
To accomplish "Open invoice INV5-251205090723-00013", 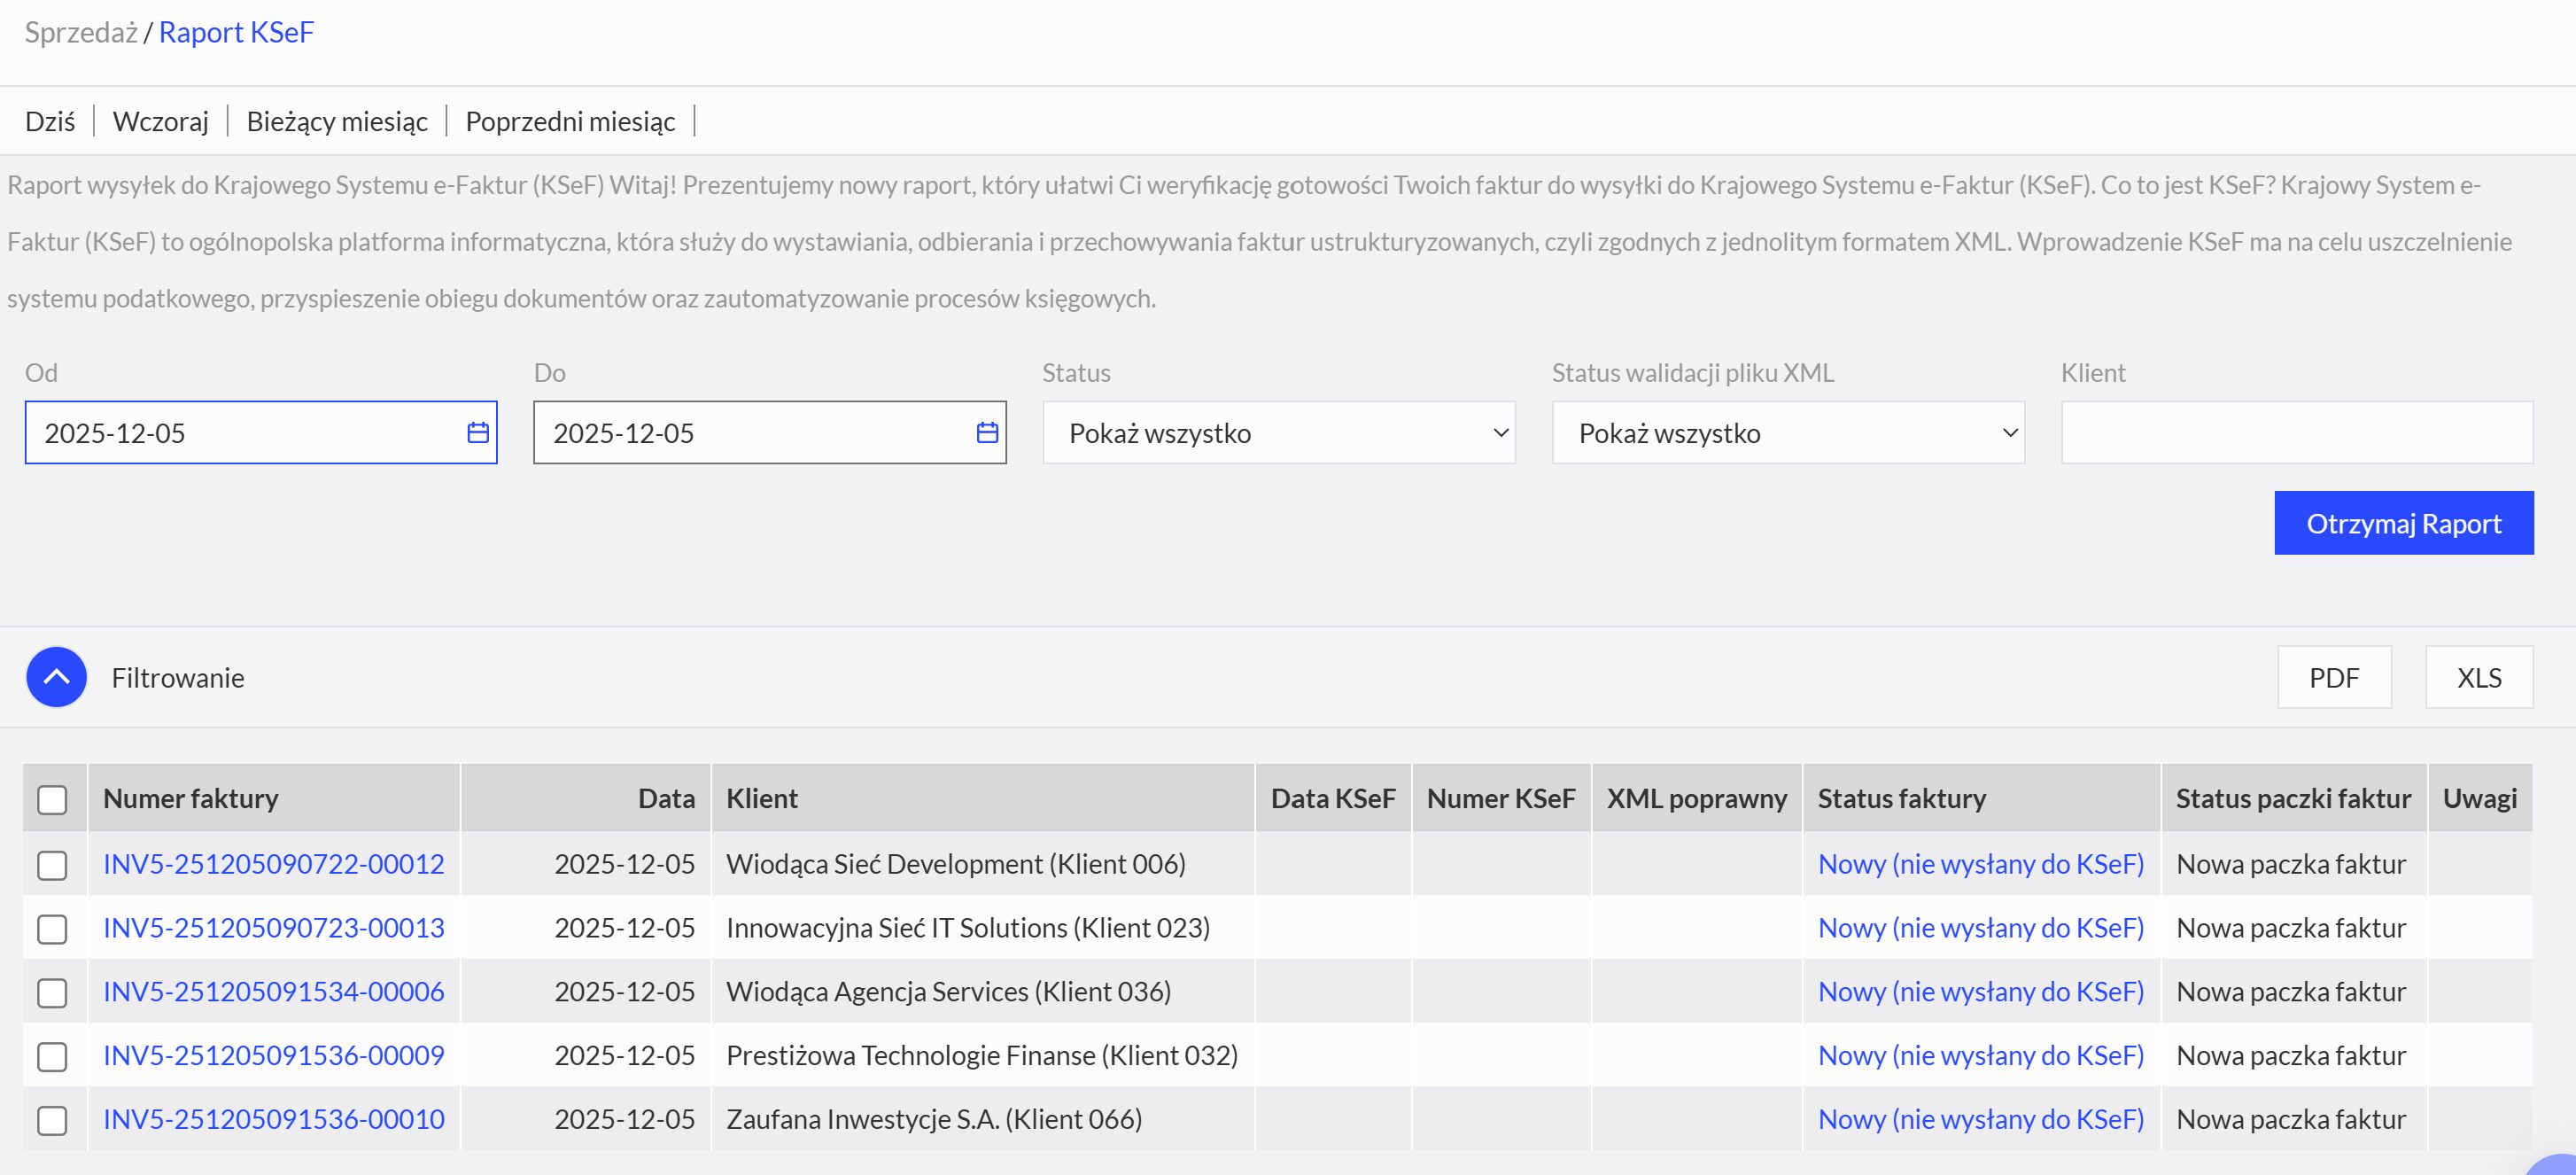I will pyautogui.click(x=274, y=928).
